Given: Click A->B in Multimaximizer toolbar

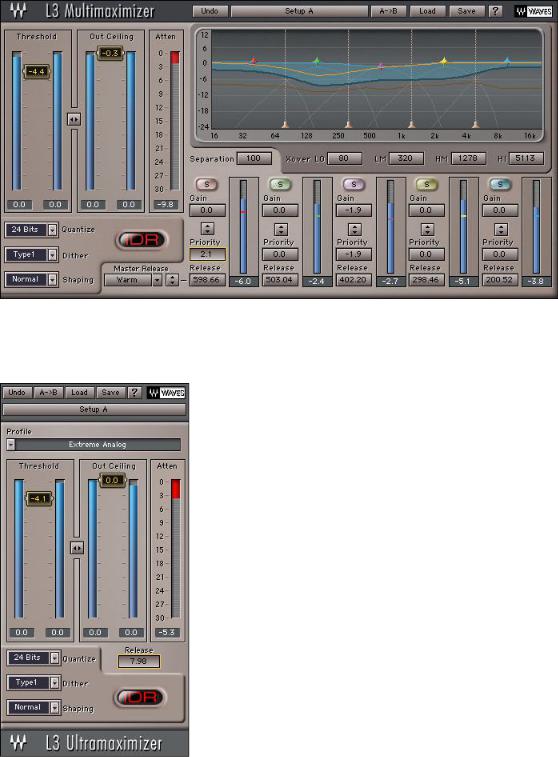Looking at the screenshot, I should 389,11.
